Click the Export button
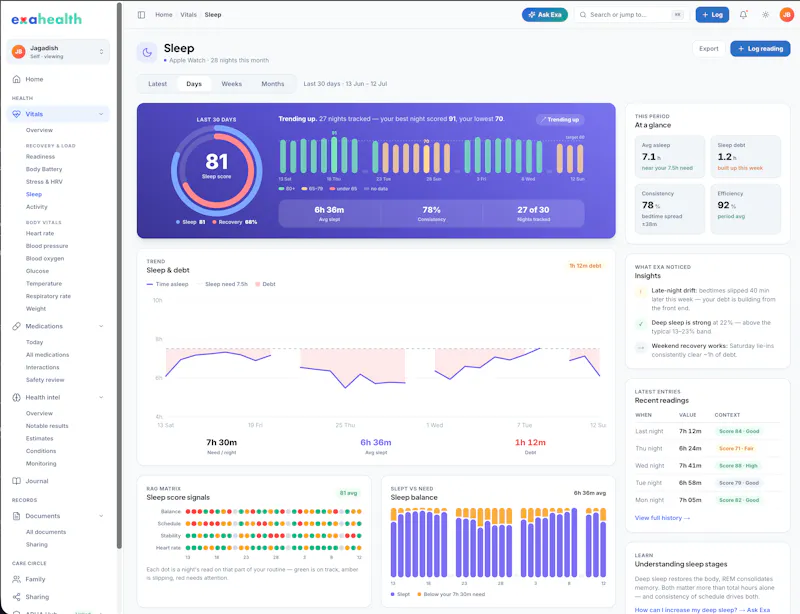 (709, 48)
